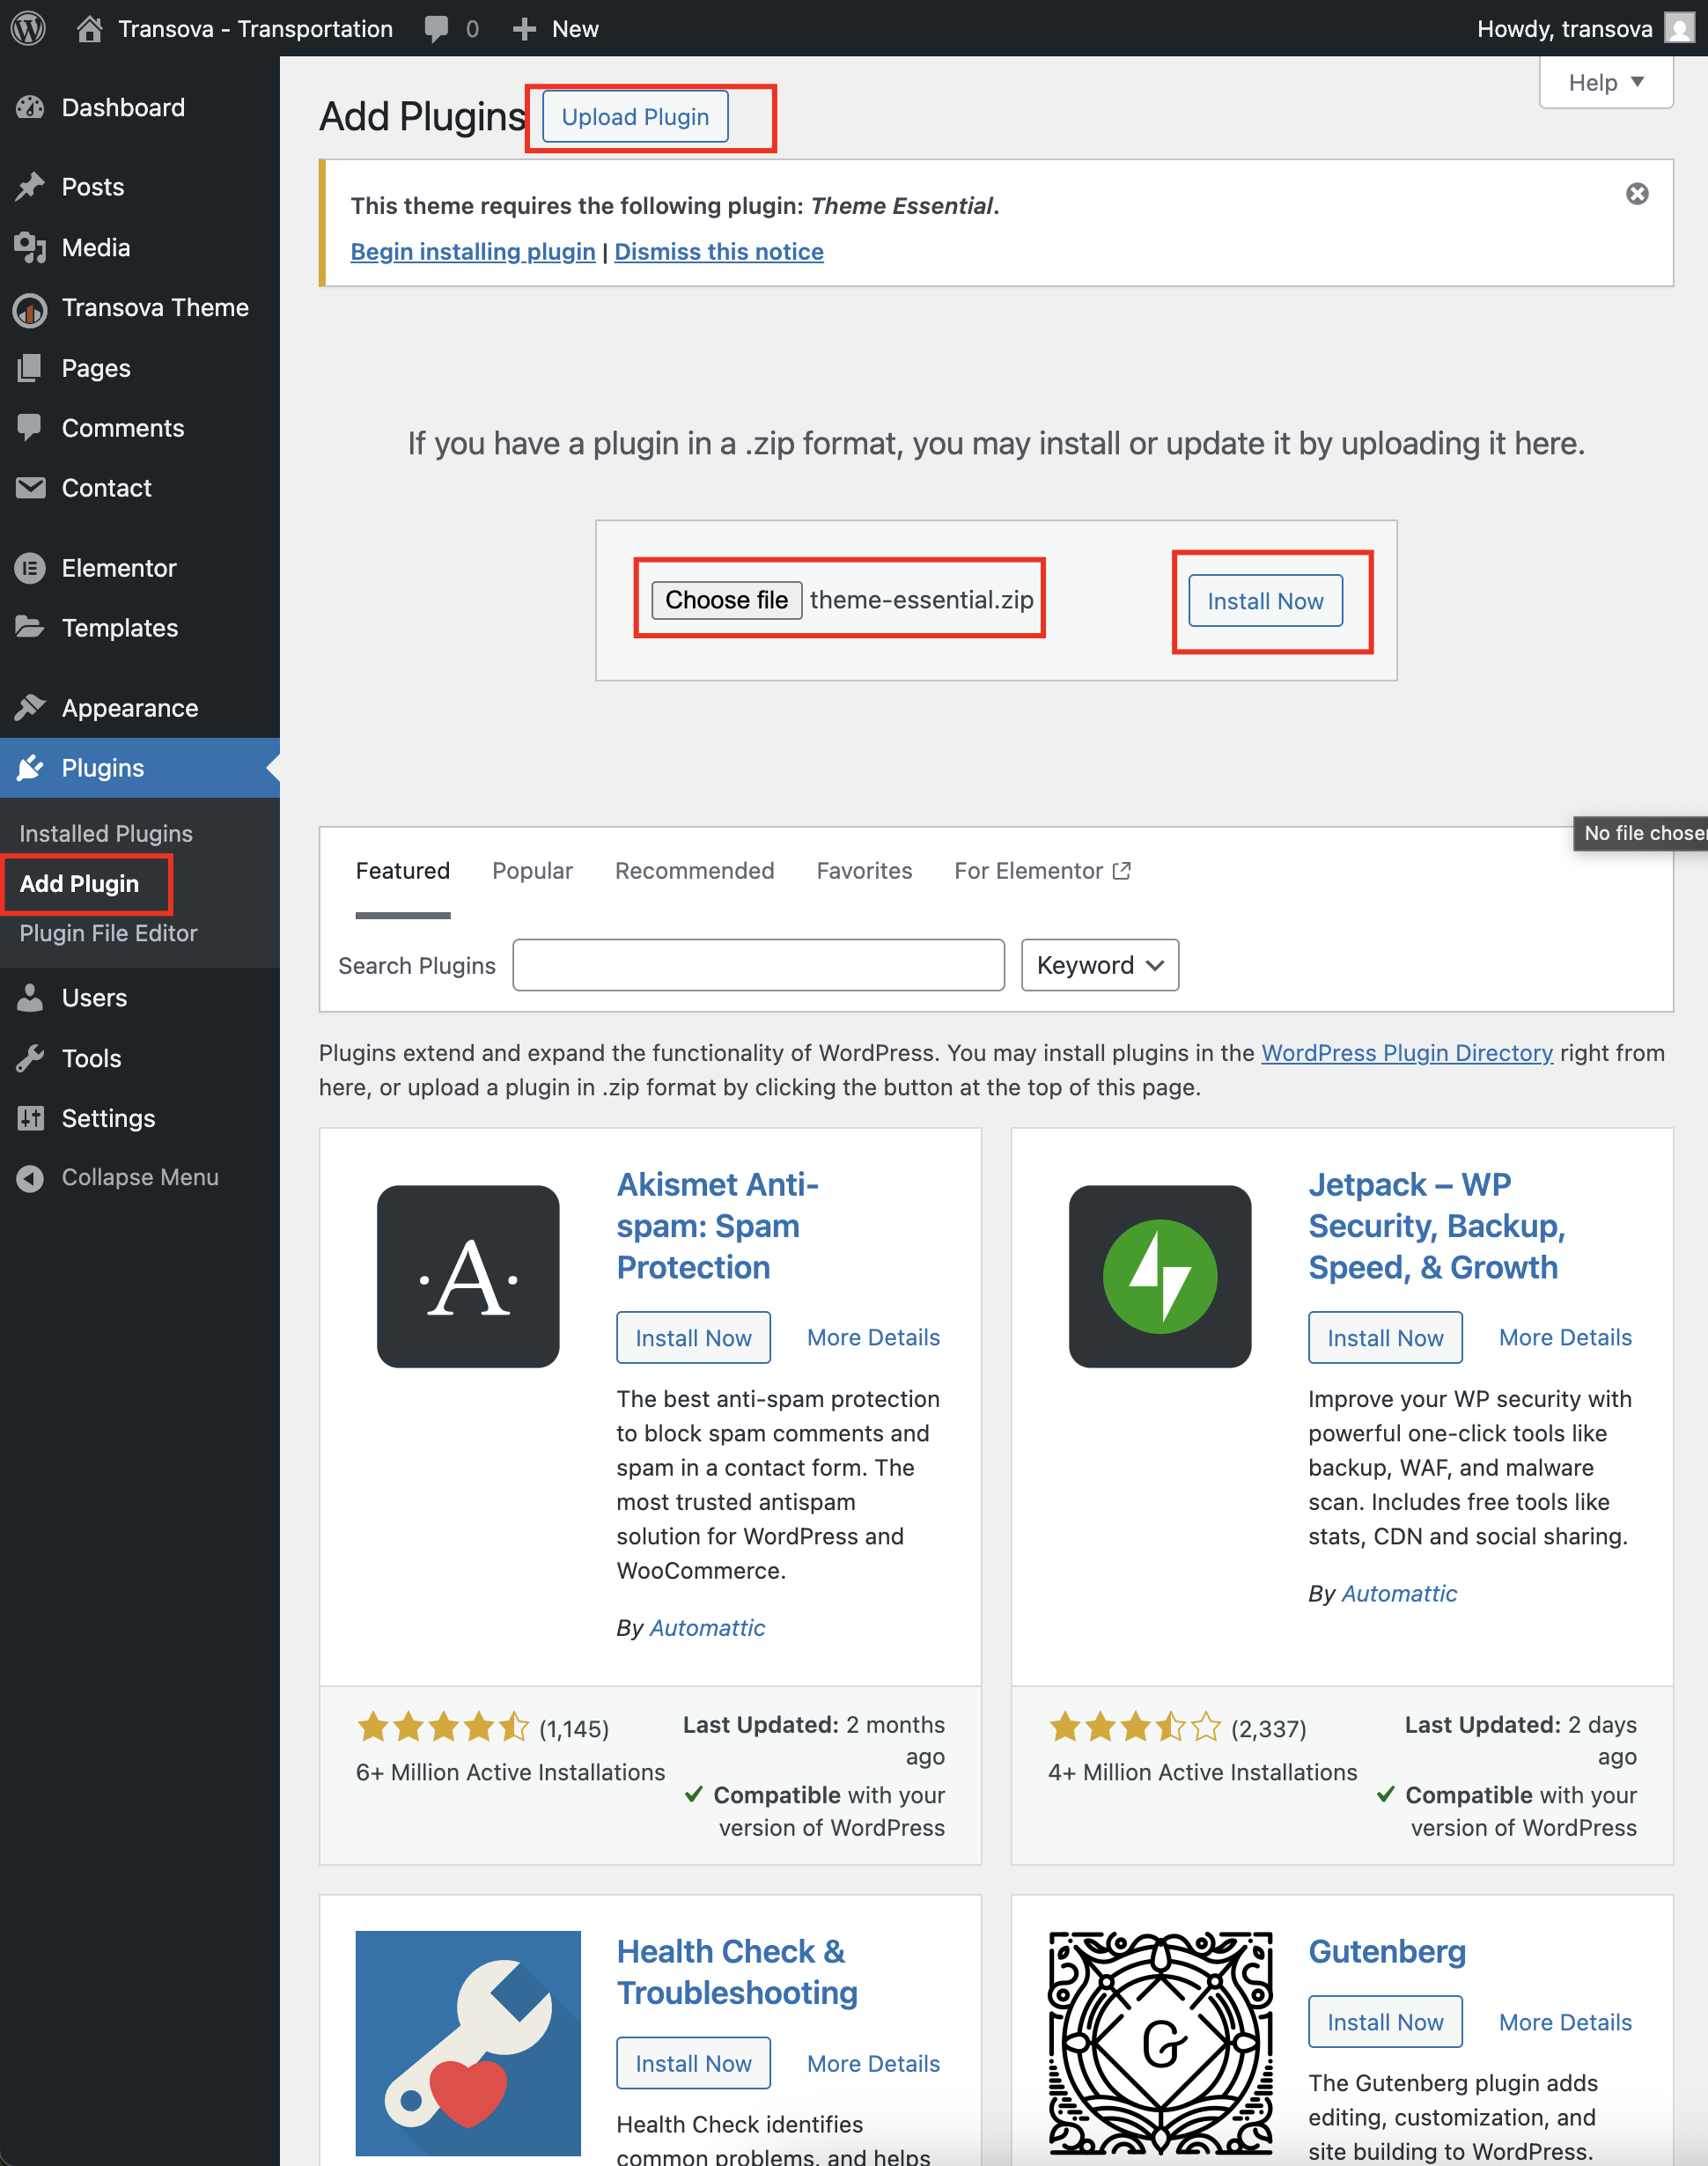Collapse the sidebar menu

[118, 1177]
